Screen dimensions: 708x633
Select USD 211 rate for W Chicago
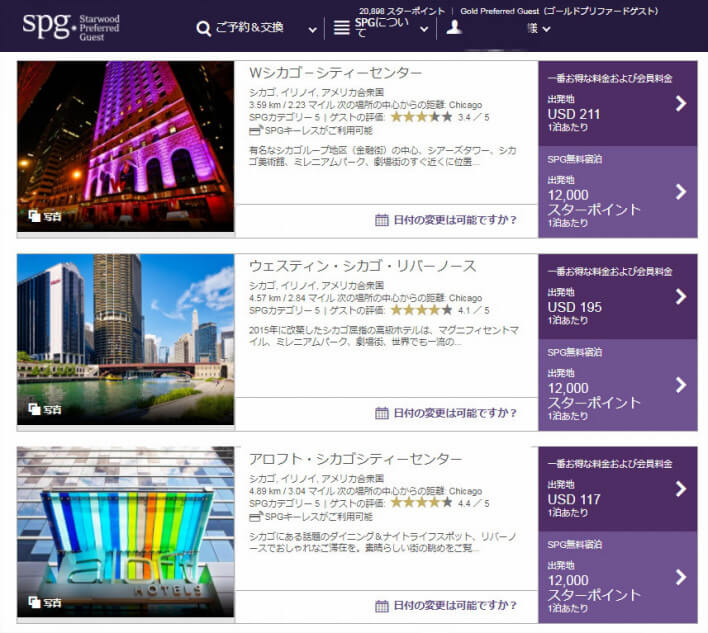[617, 104]
